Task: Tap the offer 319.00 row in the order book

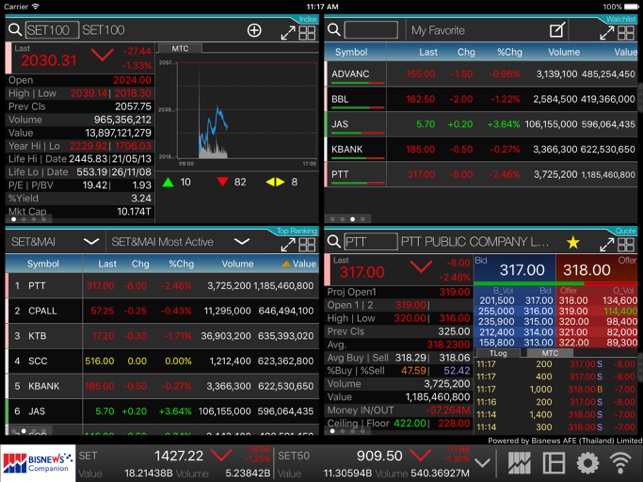Action: click(x=597, y=311)
